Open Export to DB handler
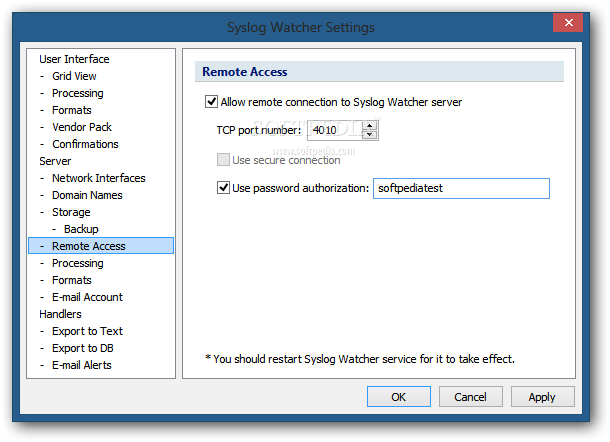 (x=82, y=348)
